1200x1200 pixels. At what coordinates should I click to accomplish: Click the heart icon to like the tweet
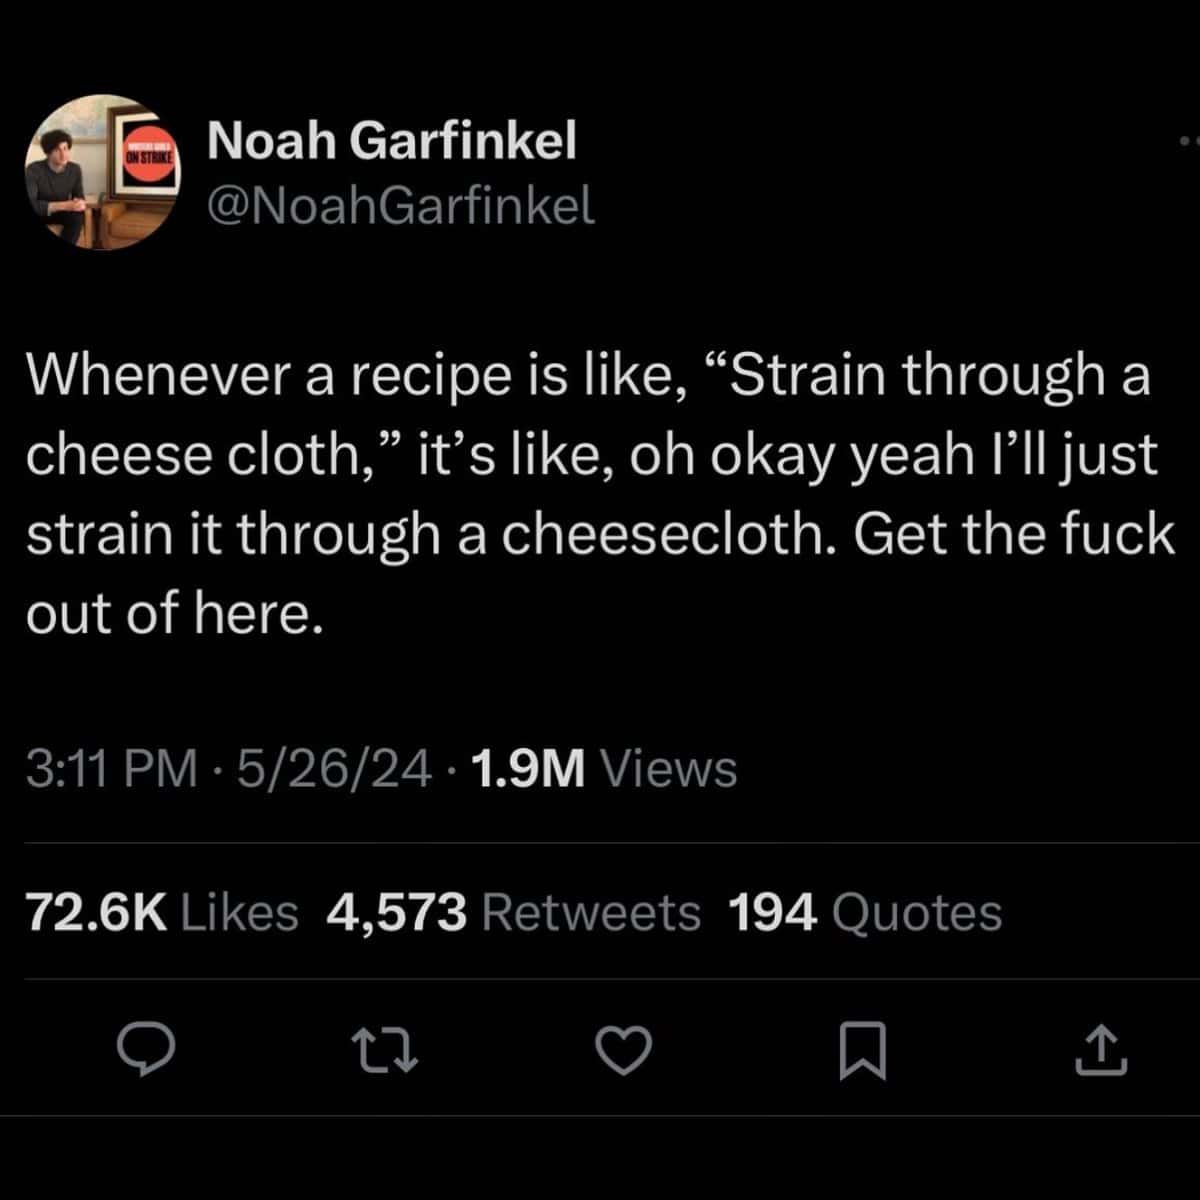click(x=624, y=1050)
